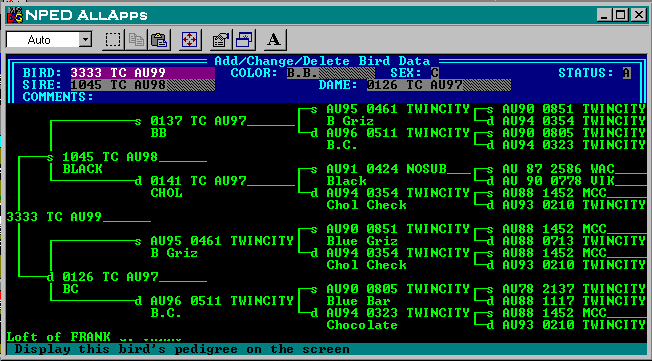
Task: Click the root bird '3333 TC AU99' in the tree
Action: pyautogui.click(x=54, y=217)
